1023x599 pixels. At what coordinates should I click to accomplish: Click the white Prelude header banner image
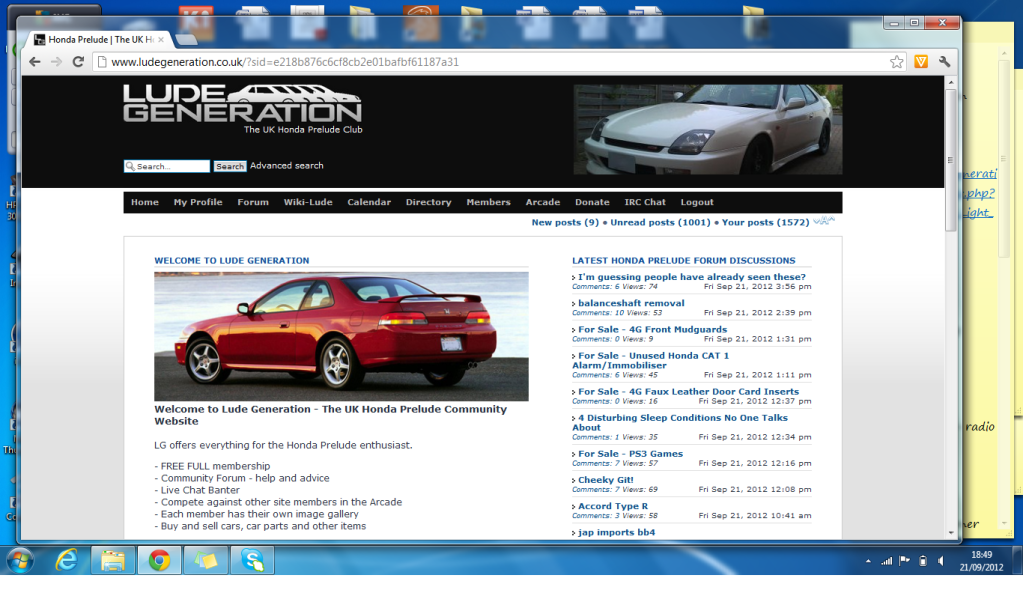(707, 129)
